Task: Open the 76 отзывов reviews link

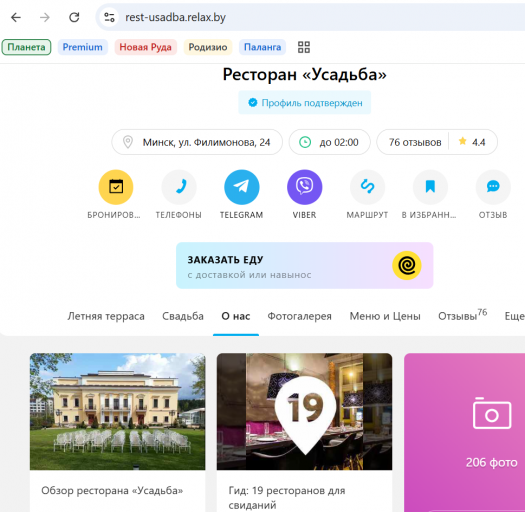Action: point(415,142)
